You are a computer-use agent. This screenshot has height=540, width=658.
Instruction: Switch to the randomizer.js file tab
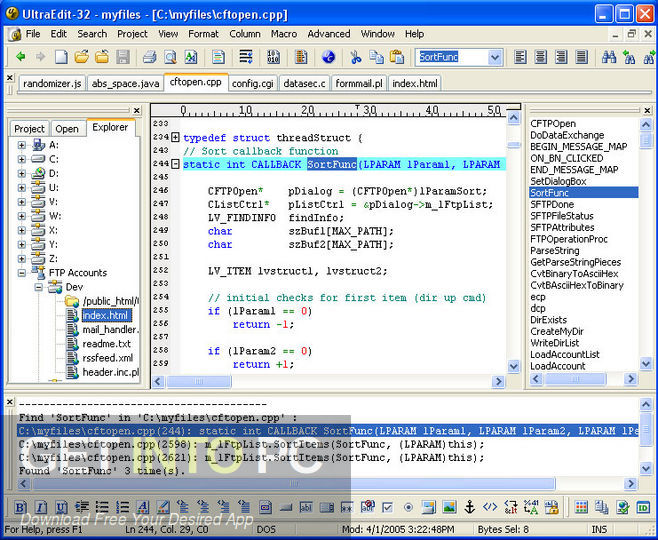coord(52,83)
